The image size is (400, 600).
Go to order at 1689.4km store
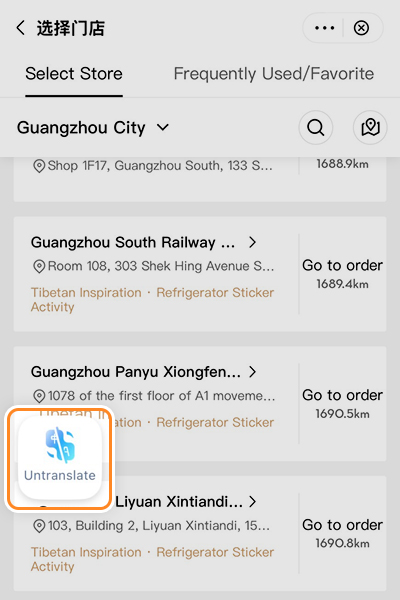342,266
